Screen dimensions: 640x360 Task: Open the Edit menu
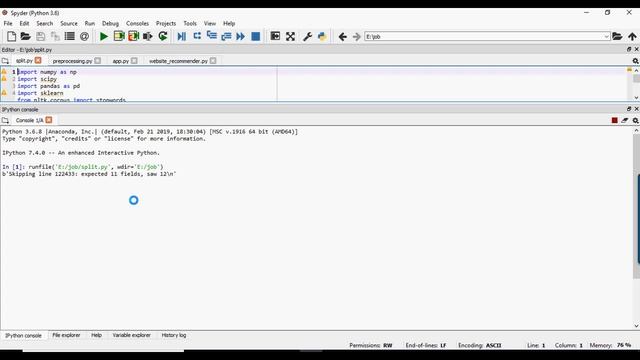click(24, 24)
